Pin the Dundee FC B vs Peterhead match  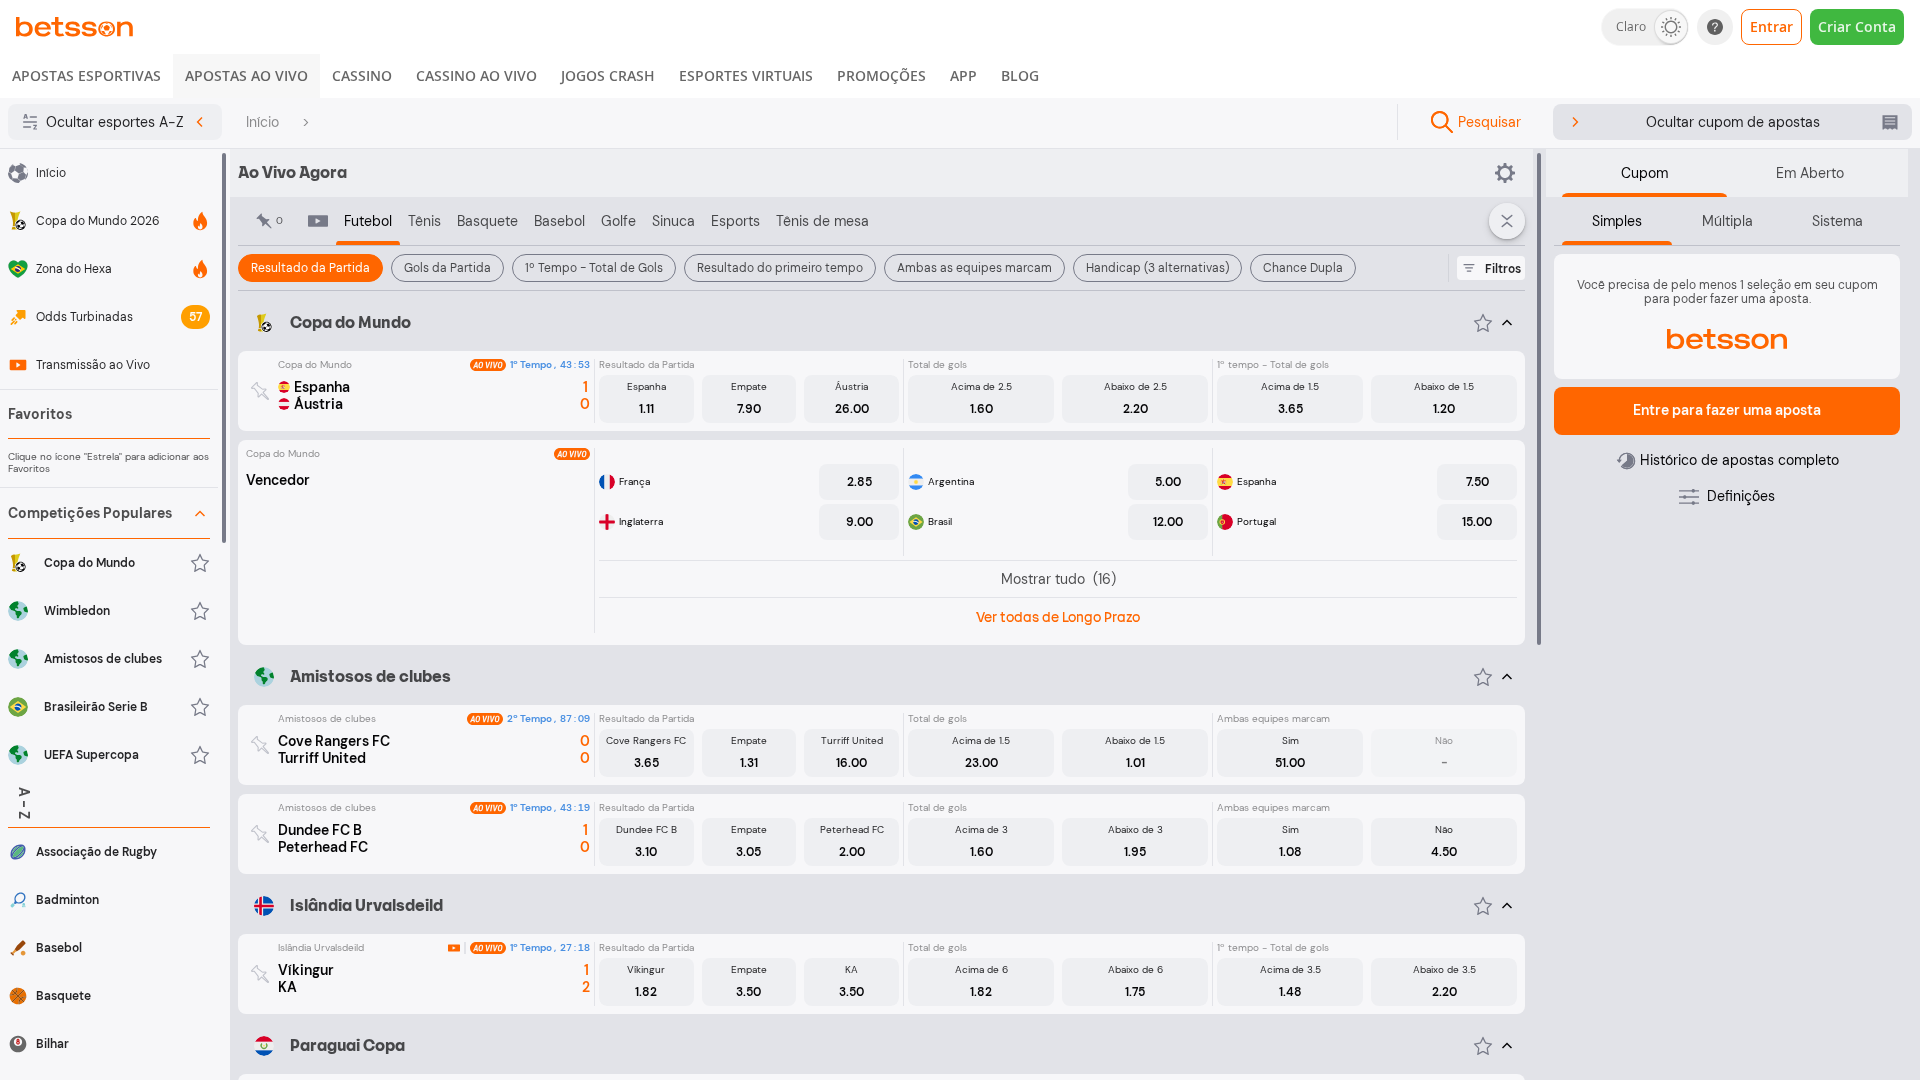pyautogui.click(x=260, y=834)
